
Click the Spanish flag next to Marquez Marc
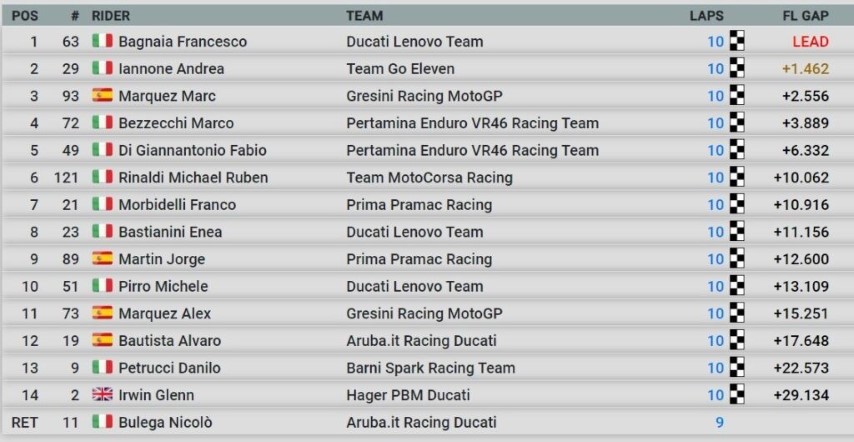click(x=102, y=96)
